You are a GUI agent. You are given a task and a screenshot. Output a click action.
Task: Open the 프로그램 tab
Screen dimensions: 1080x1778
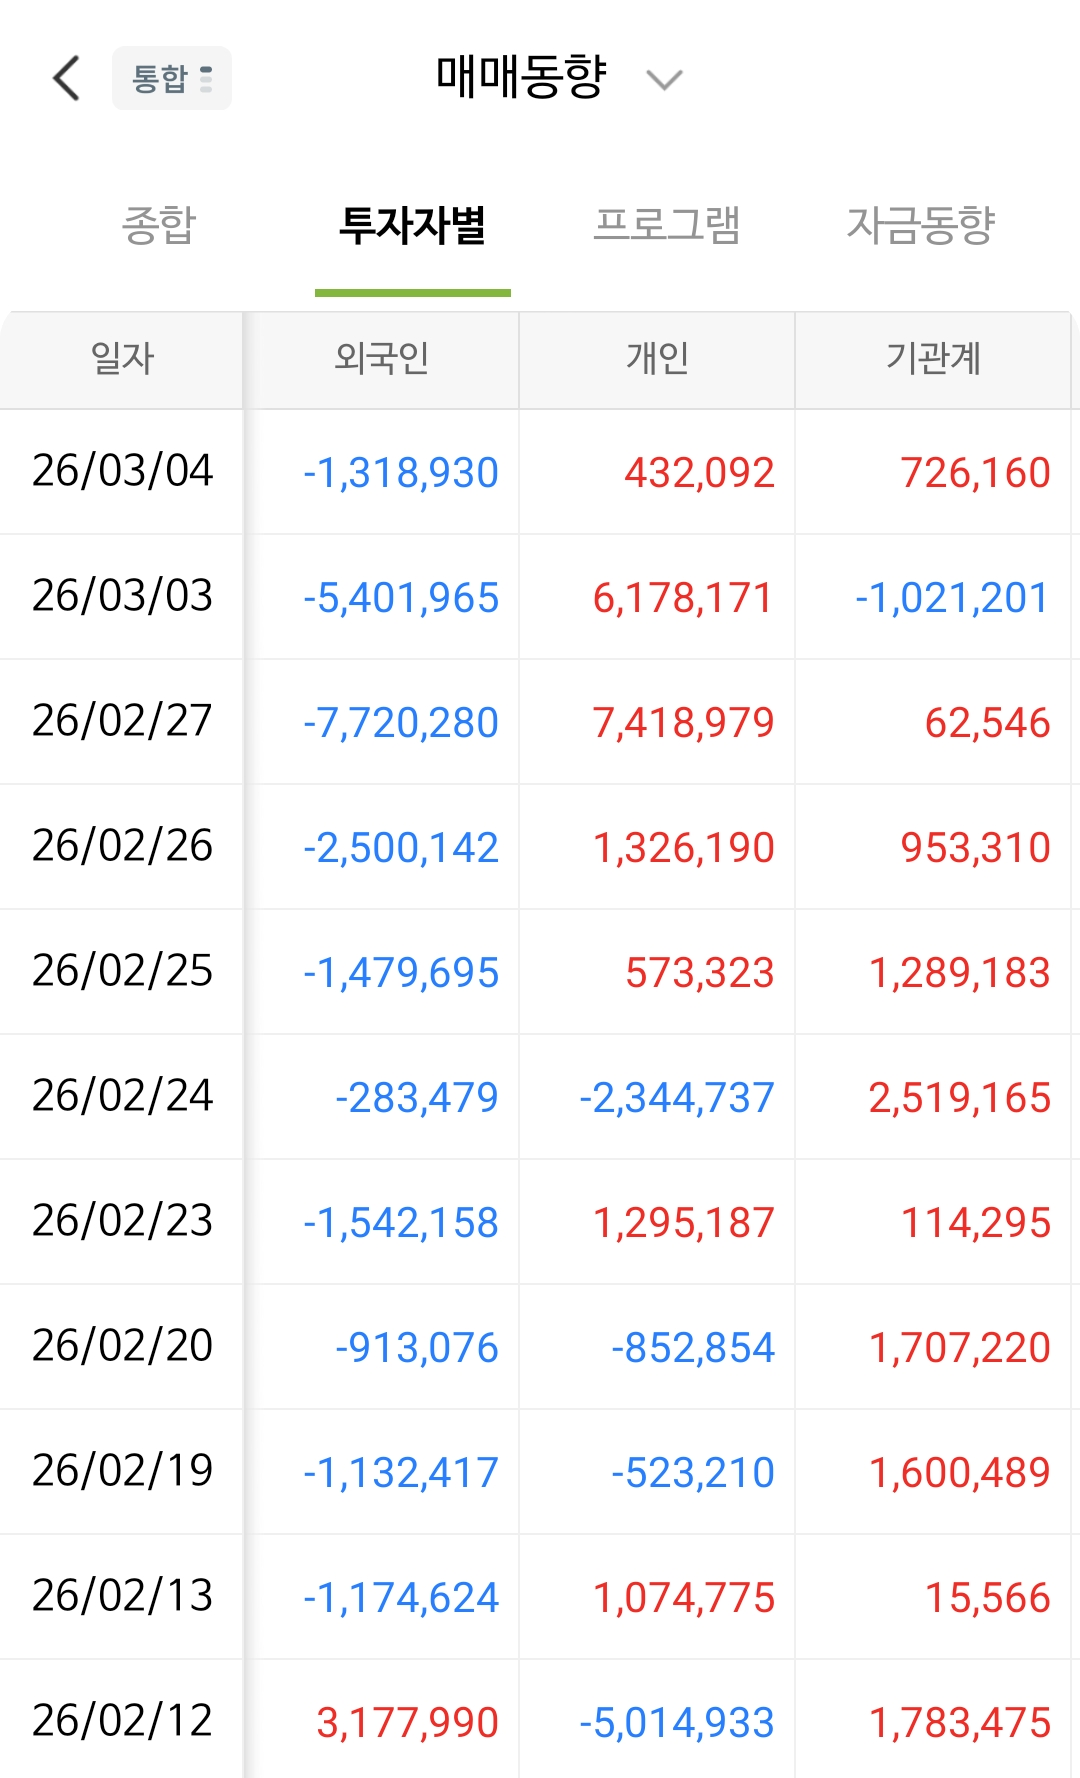pos(667,225)
